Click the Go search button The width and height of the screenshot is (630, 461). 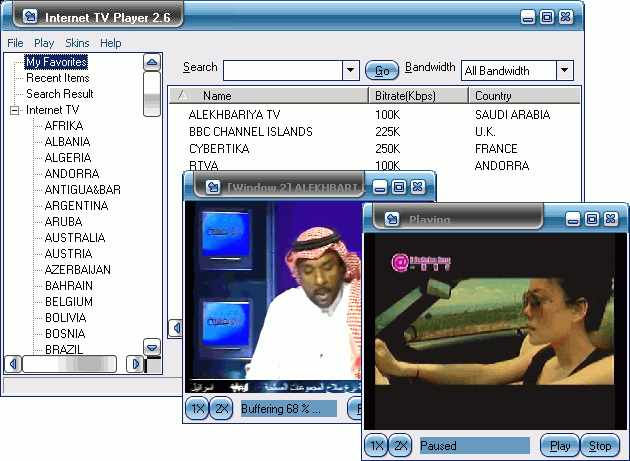pyautogui.click(x=382, y=71)
